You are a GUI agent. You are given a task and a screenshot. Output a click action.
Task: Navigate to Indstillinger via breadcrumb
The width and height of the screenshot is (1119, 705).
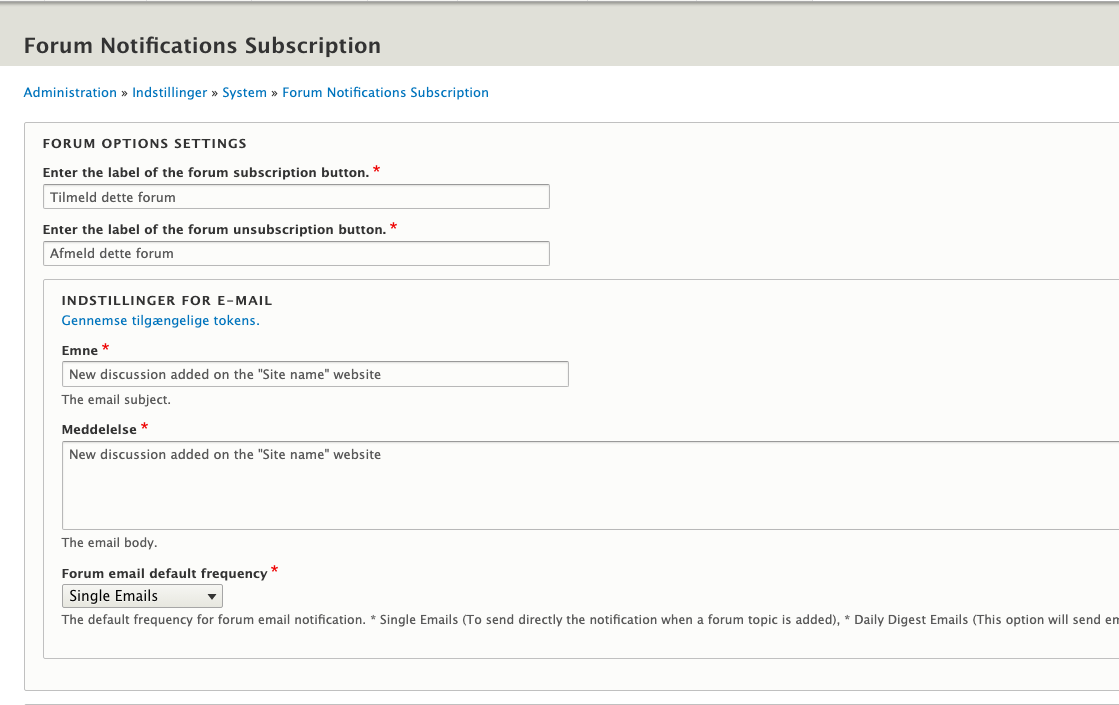tap(169, 92)
